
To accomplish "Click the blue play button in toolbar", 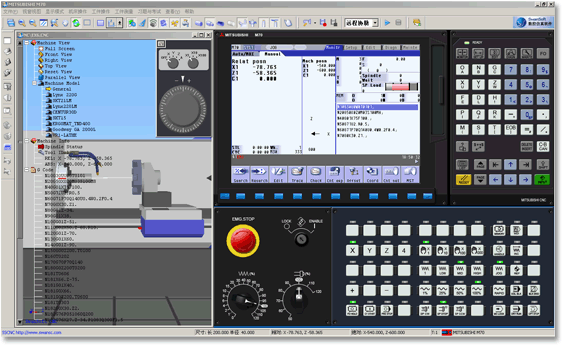I will pyautogui.click(x=387, y=23).
